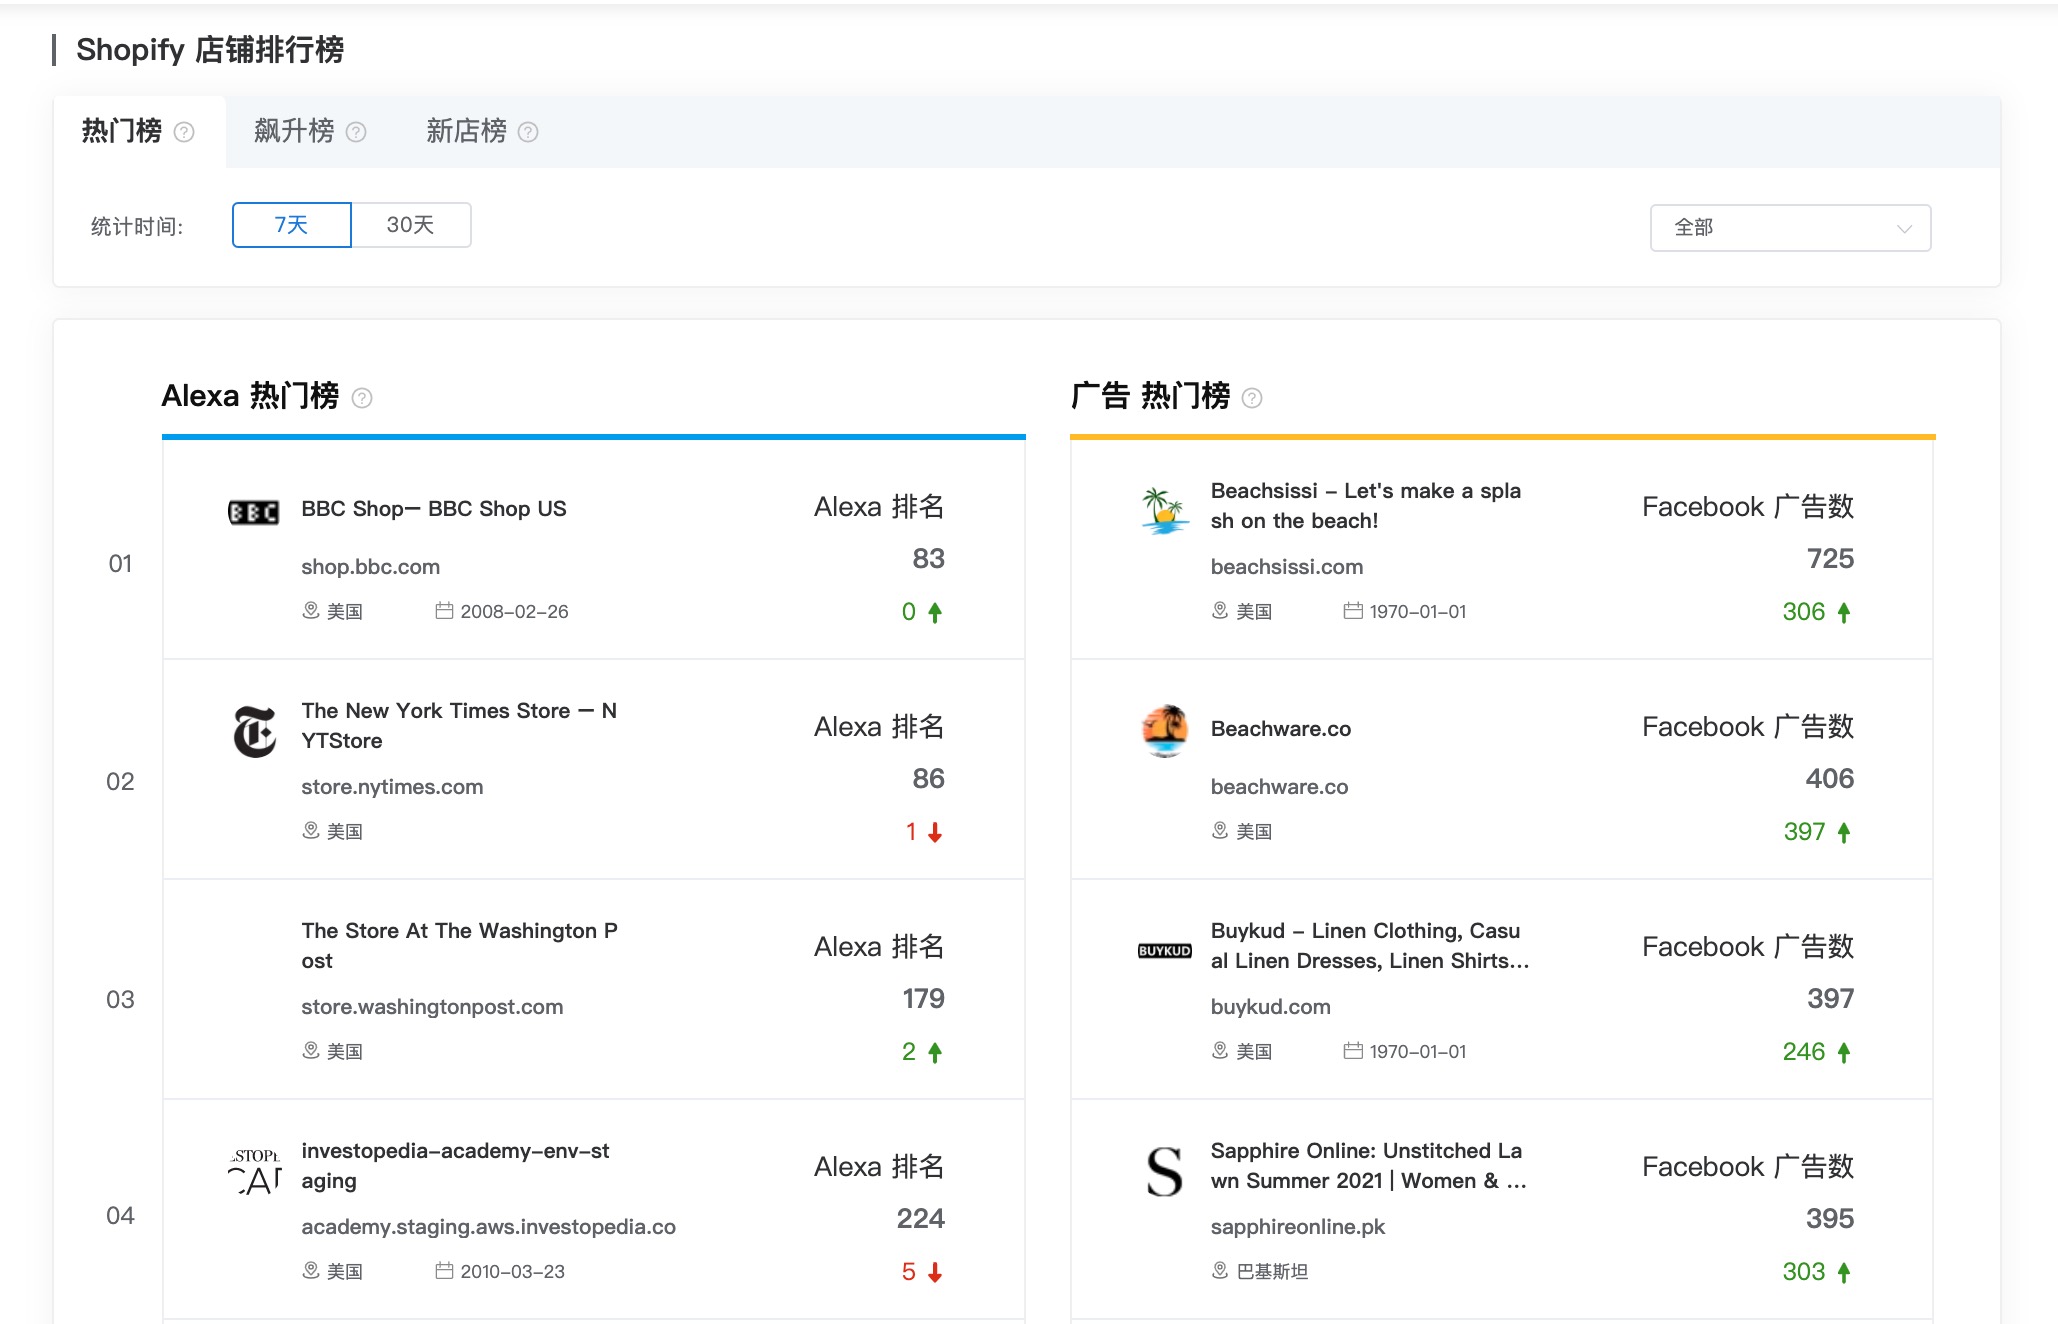Image resolution: width=2058 pixels, height=1324 pixels.
Task: Open beachsissi.com link
Action: 1287,567
